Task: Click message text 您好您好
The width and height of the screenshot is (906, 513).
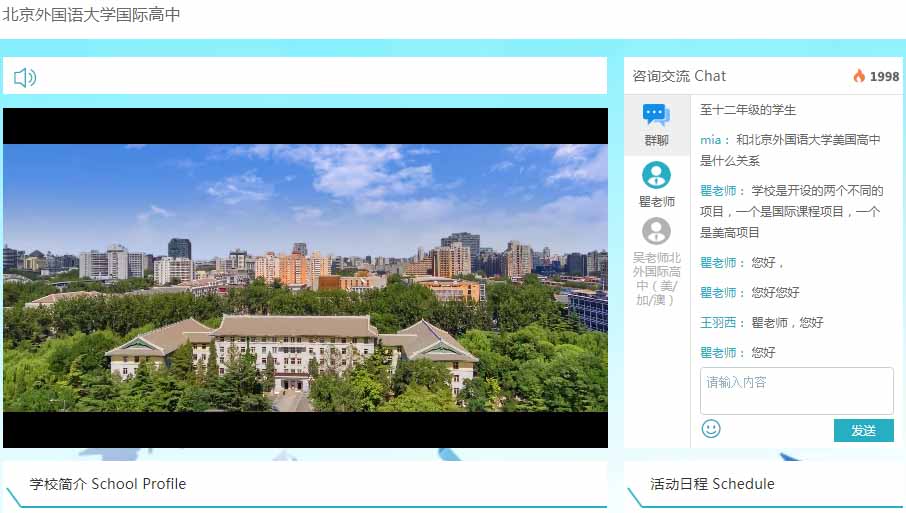Action: click(x=775, y=292)
